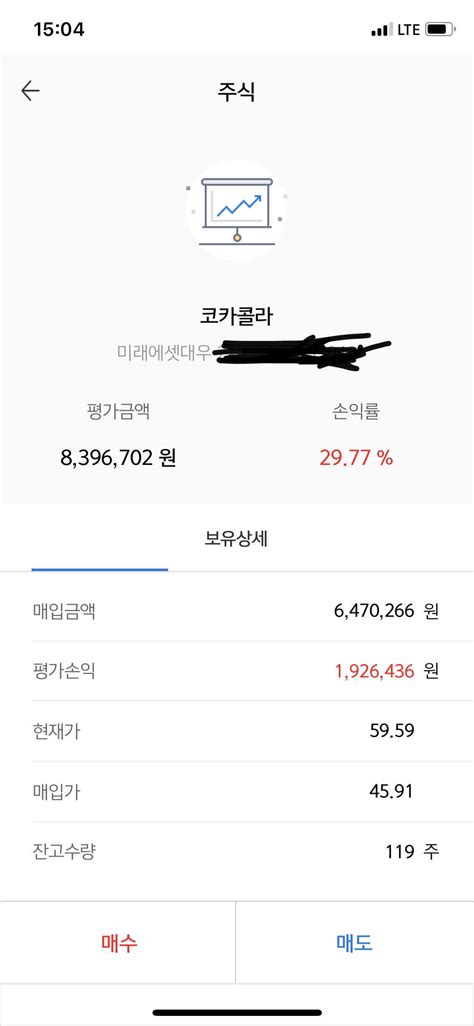Tap the 평가손익 1,926,436 원 row

coord(236,671)
